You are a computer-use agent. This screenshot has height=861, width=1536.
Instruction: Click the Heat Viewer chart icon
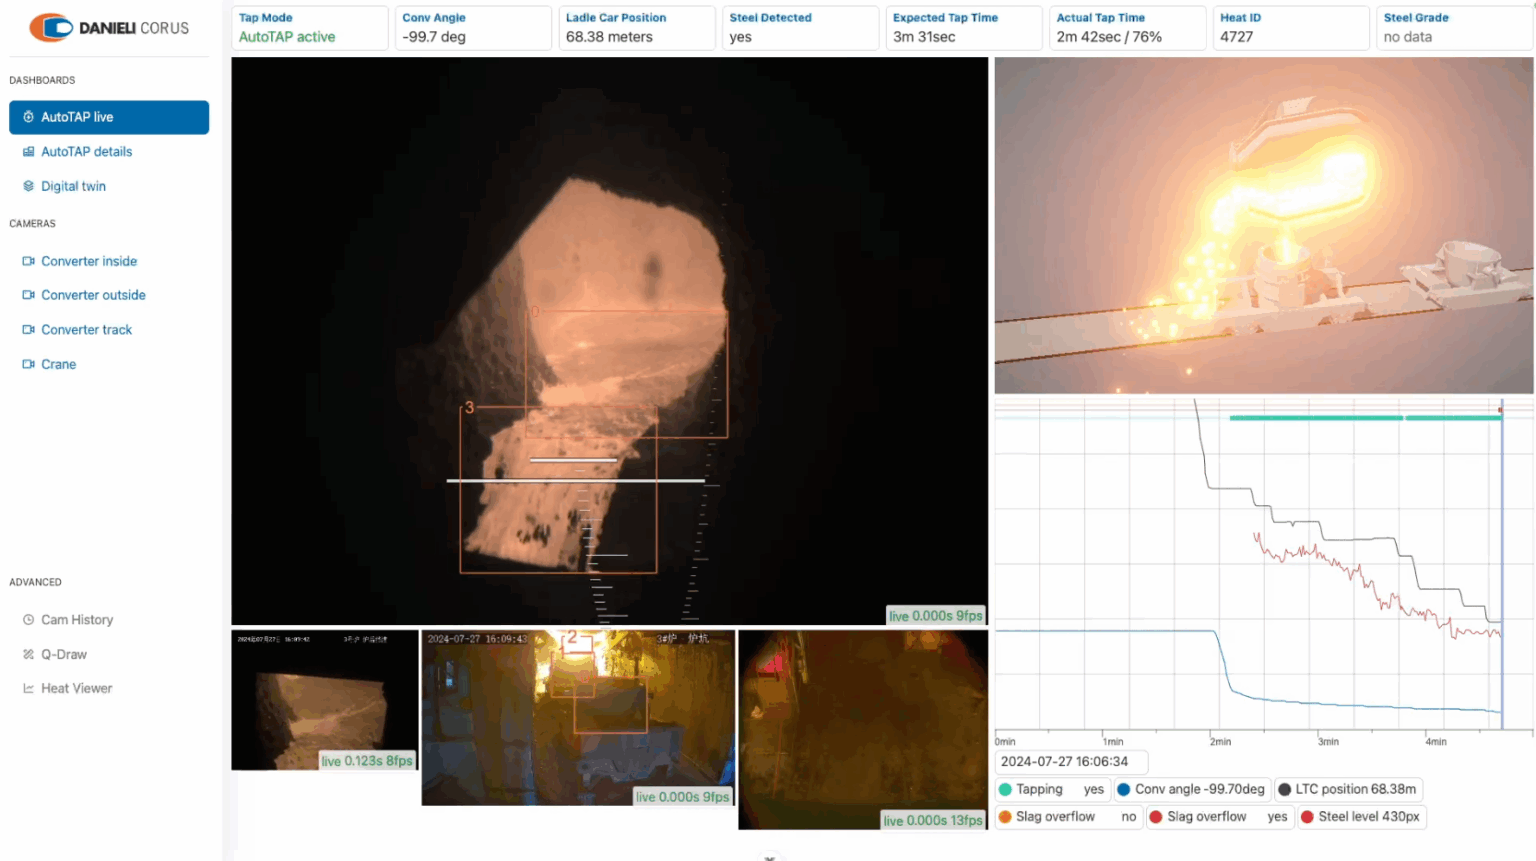(28, 688)
